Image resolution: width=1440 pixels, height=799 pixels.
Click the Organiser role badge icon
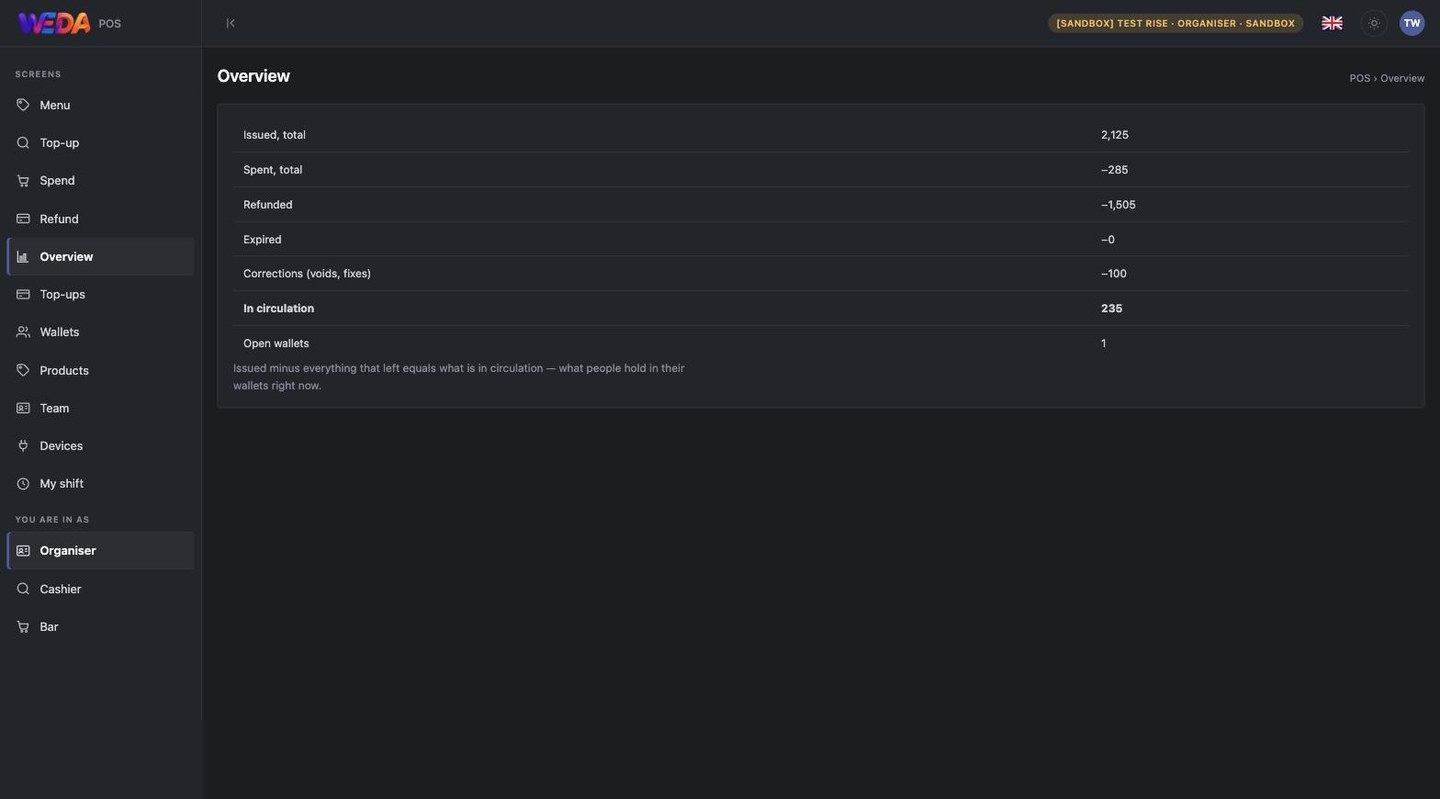pyautogui.click(x=23, y=551)
